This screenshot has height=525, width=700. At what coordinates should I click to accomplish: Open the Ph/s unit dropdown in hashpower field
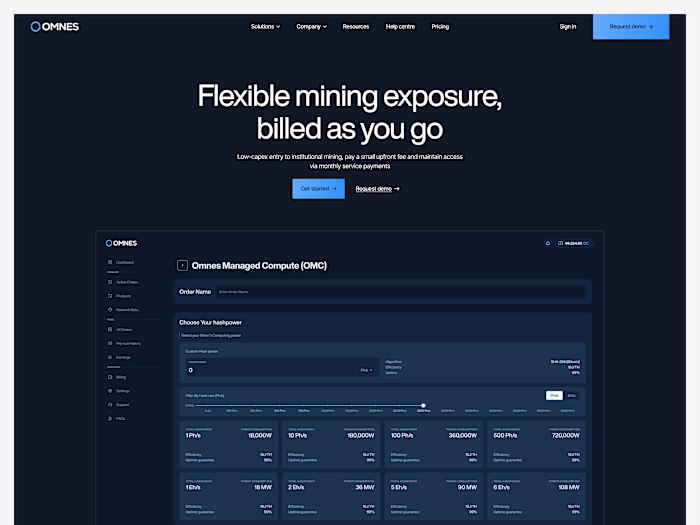367,370
